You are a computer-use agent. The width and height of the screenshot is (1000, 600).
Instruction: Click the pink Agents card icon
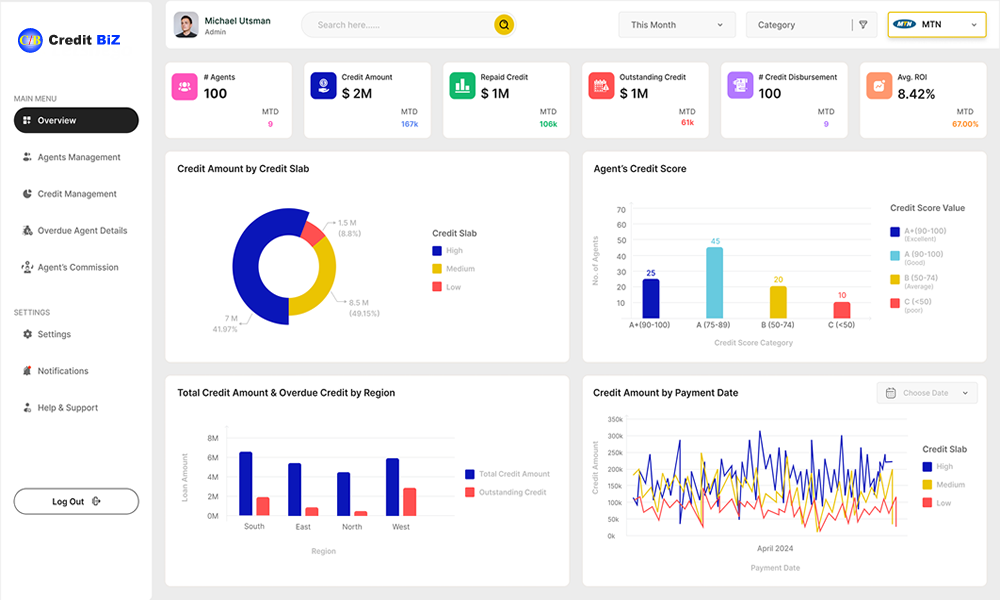click(x=184, y=86)
